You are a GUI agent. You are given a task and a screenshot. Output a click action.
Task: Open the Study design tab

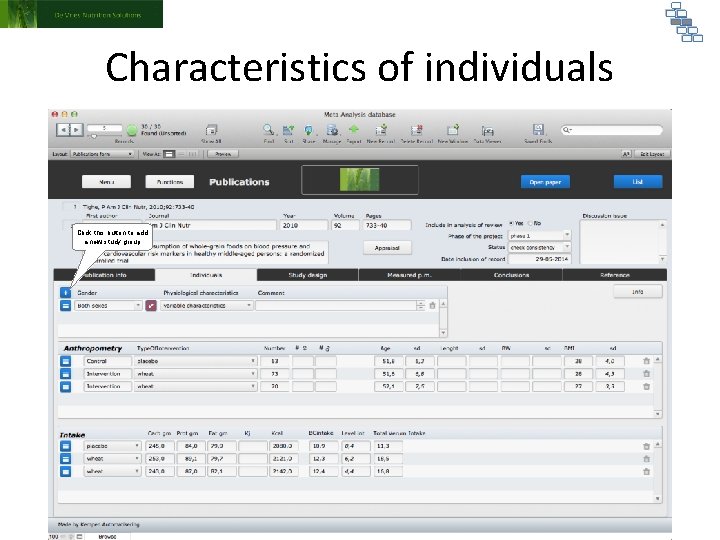(308, 275)
